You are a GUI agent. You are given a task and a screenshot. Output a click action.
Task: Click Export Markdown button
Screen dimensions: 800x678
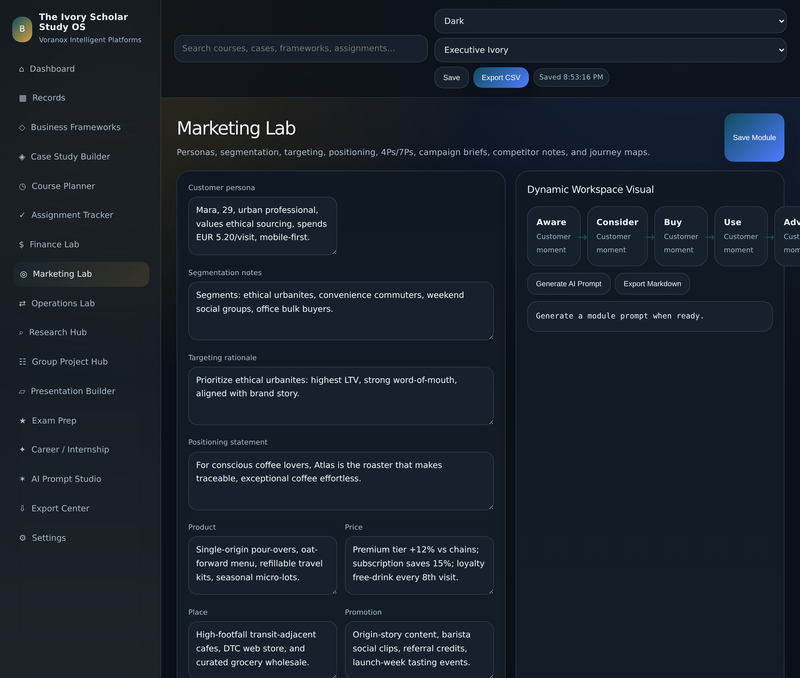[652, 284]
